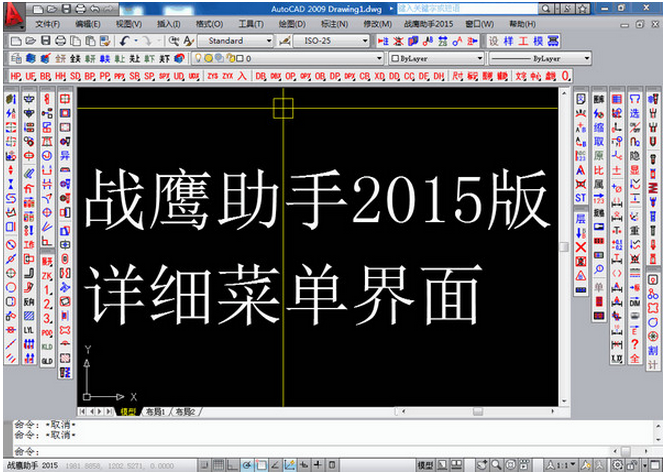The height and width of the screenshot is (474, 671).
Task: Open the ByLayer linetype dropdown
Action: coord(540,58)
